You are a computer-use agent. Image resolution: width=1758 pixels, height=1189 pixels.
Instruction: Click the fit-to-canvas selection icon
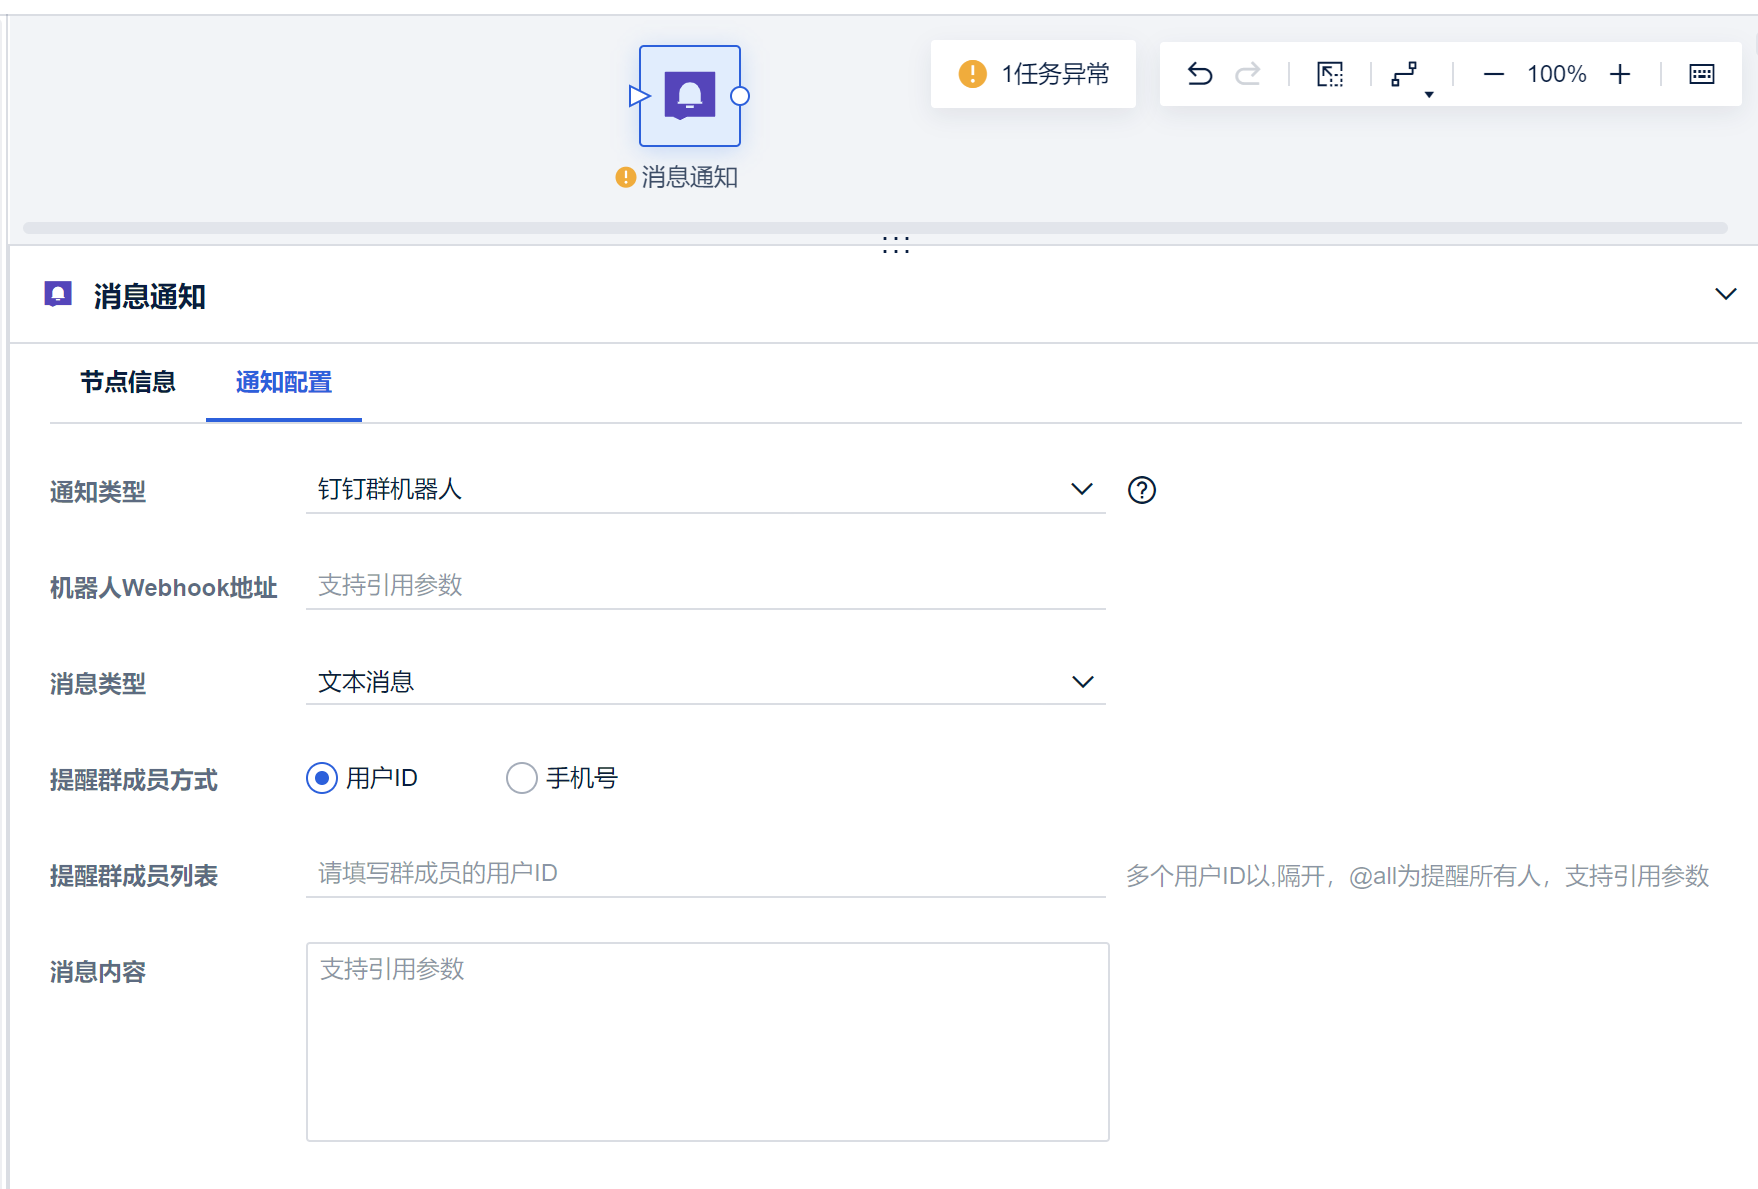click(x=1330, y=74)
